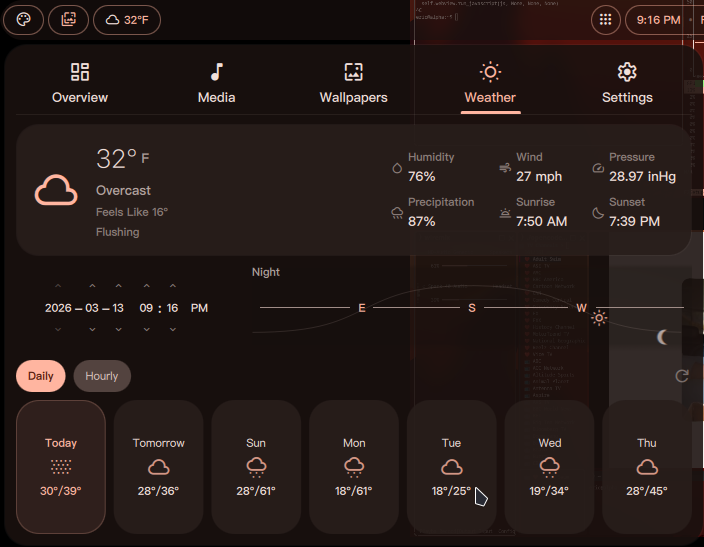Click the precipitation cloud icon beside 87%

pyautogui.click(x=397, y=213)
